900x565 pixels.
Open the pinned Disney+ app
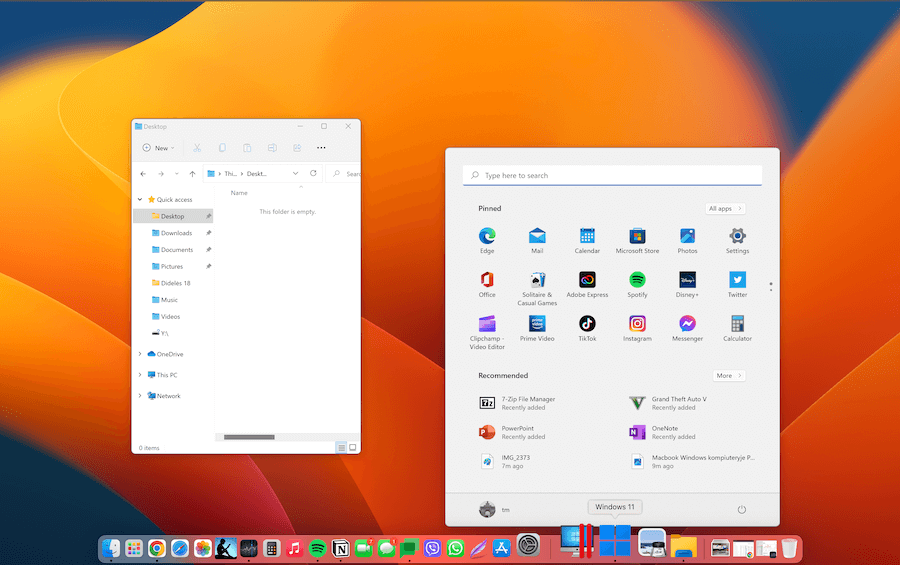click(x=687, y=284)
